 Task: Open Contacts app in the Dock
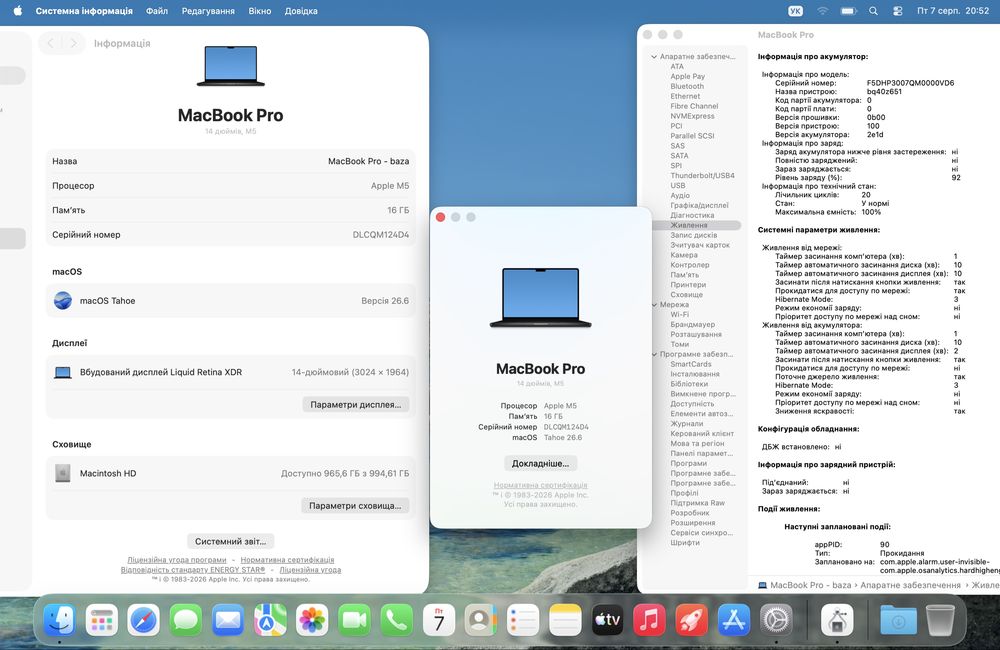(481, 619)
